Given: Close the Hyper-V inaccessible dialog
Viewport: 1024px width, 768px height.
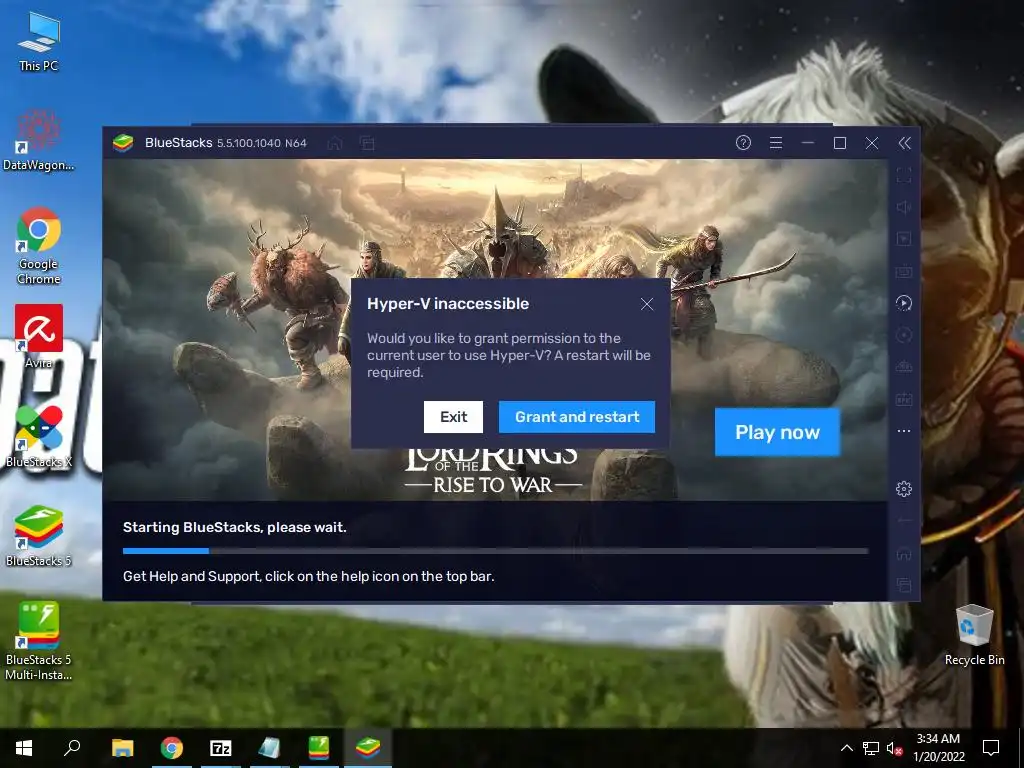Looking at the screenshot, I should (647, 304).
